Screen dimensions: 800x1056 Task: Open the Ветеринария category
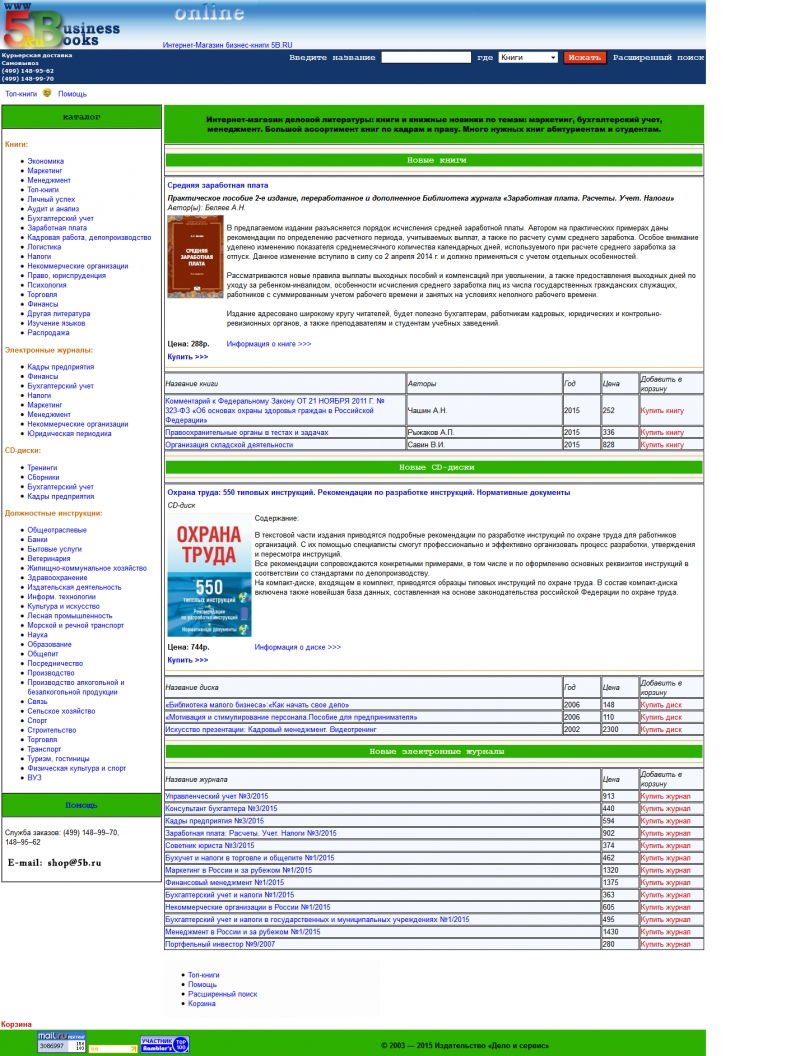coord(48,558)
